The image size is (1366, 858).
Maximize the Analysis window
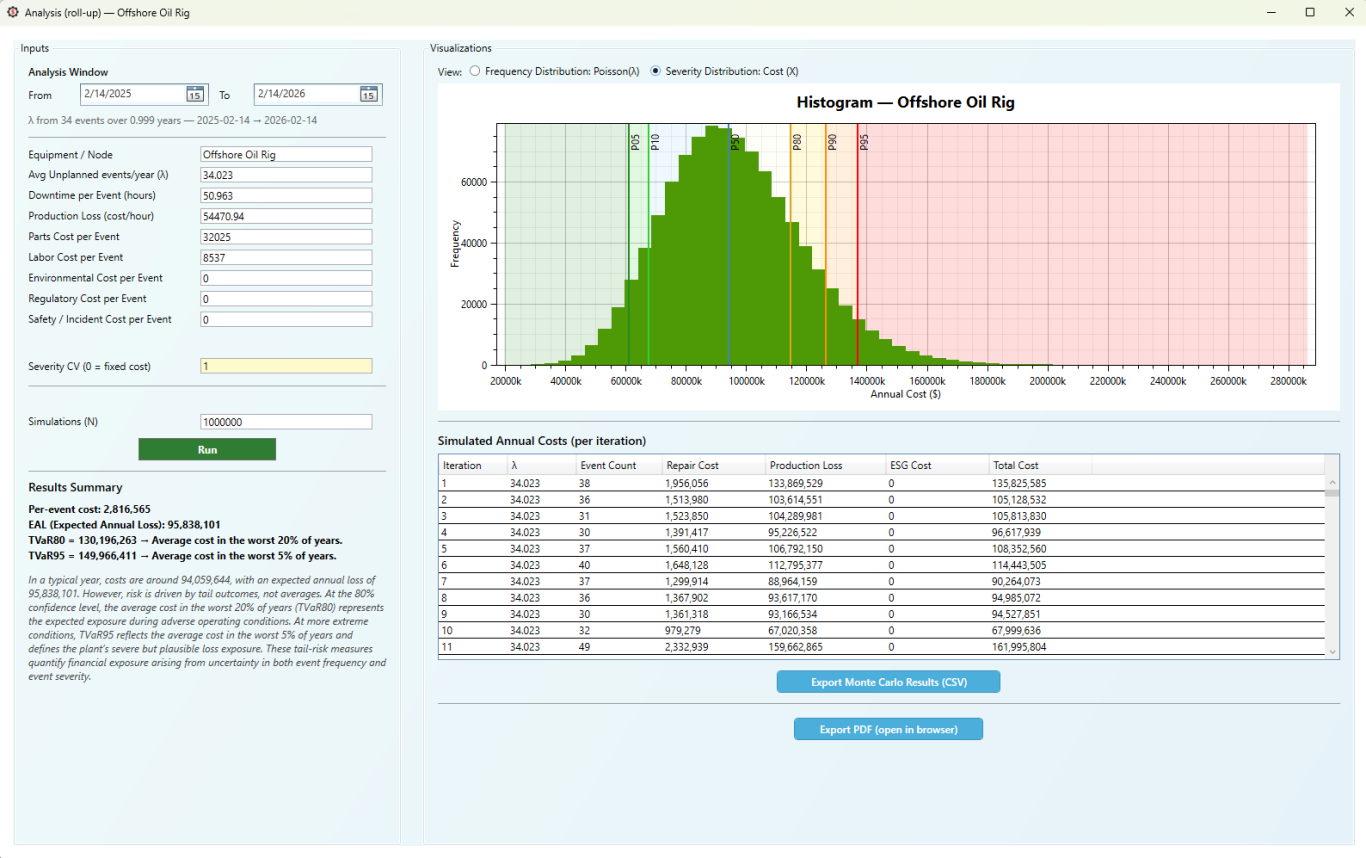[x=1310, y=13]
